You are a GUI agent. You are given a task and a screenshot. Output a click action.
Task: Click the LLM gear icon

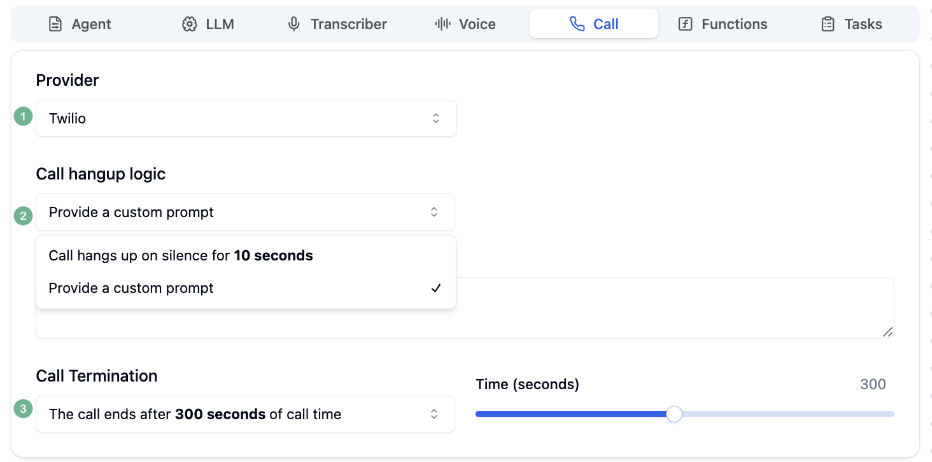tap(190, 24)
